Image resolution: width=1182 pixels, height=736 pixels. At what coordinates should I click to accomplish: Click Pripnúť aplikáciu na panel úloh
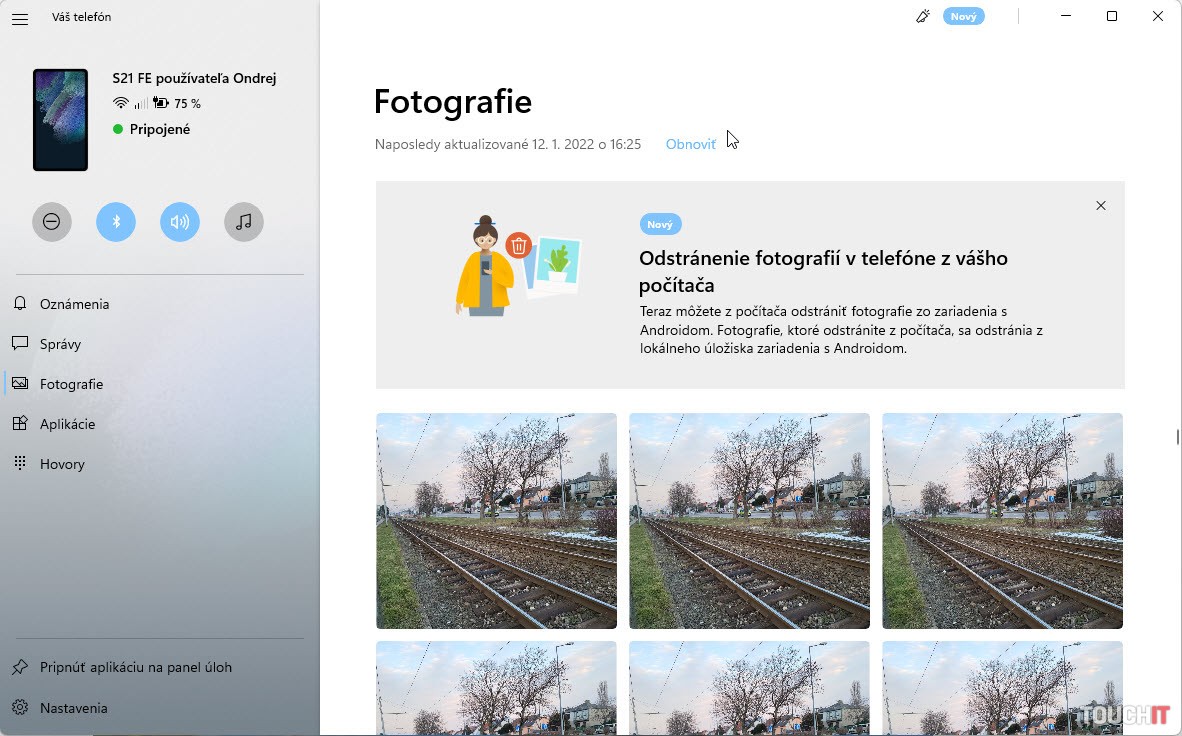click(135, 667)
